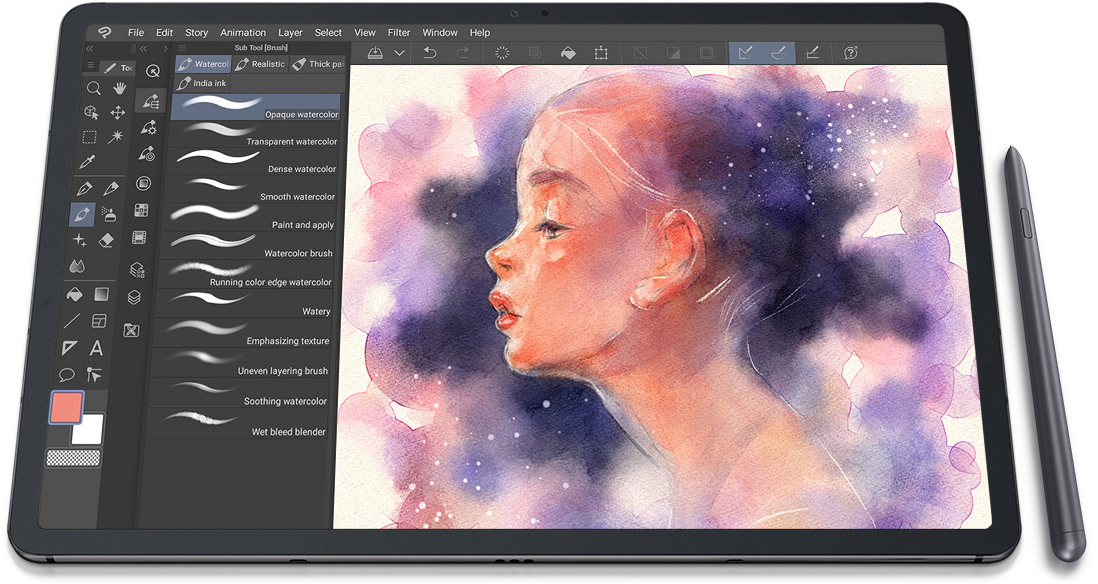This screenshot has height=584, width=1098.
Task: Collapse the leftmost tool palette with double chevron
Action: click(x=89, y=48)
